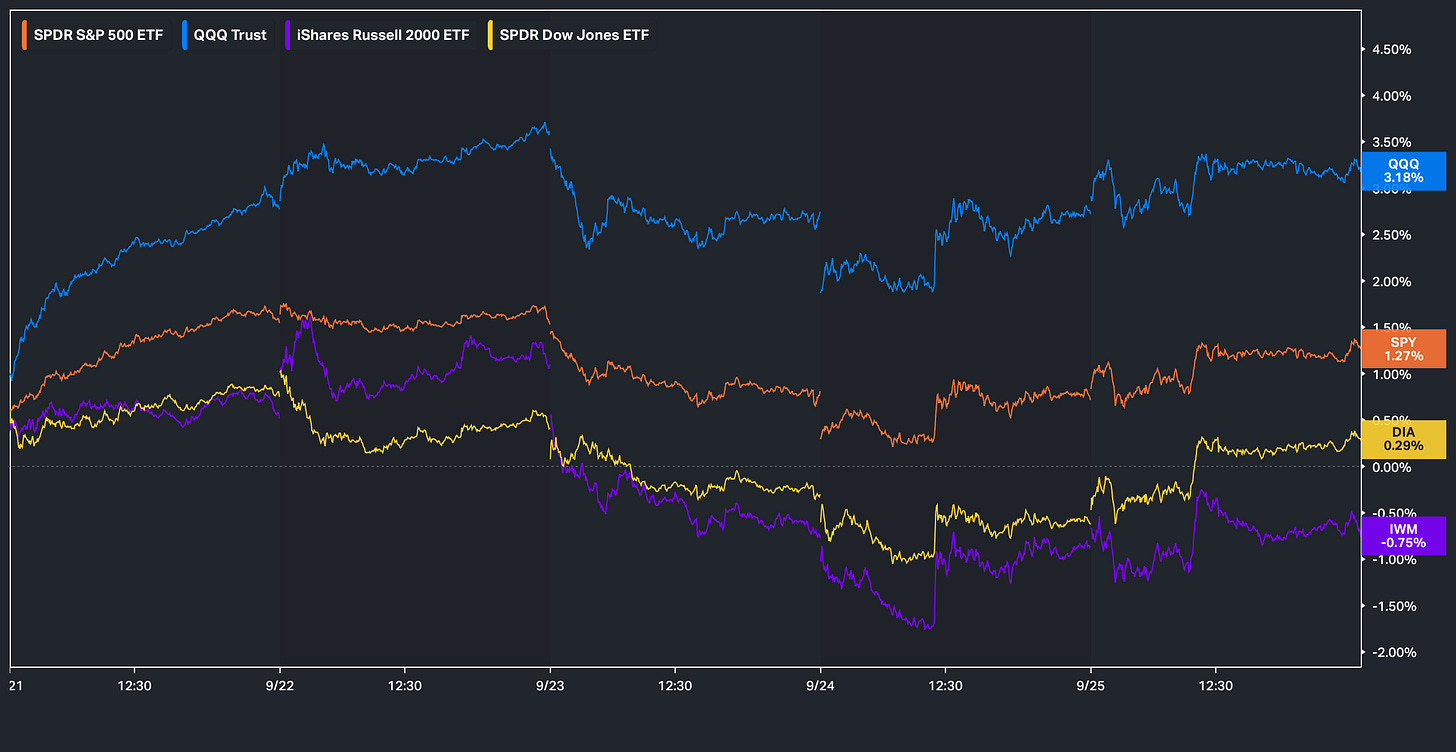Toggle iShares Russell 2000 ETF legend
The width and height of the screenshot is (1456, 752).
(379, 35)
